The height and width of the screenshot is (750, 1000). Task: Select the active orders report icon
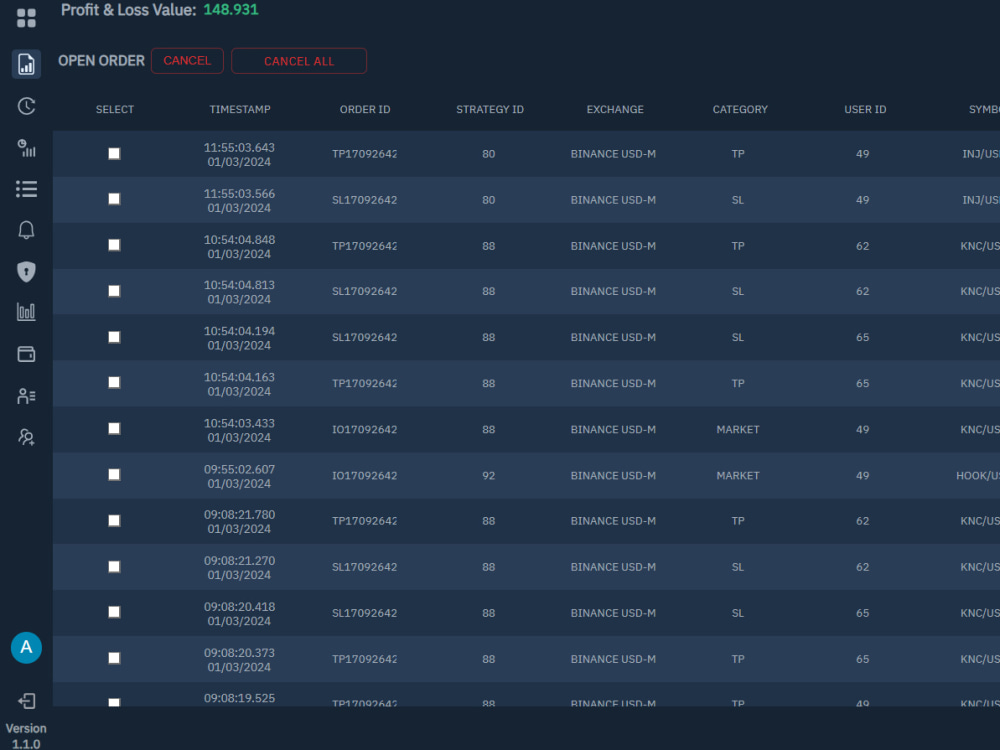[26, 64]
